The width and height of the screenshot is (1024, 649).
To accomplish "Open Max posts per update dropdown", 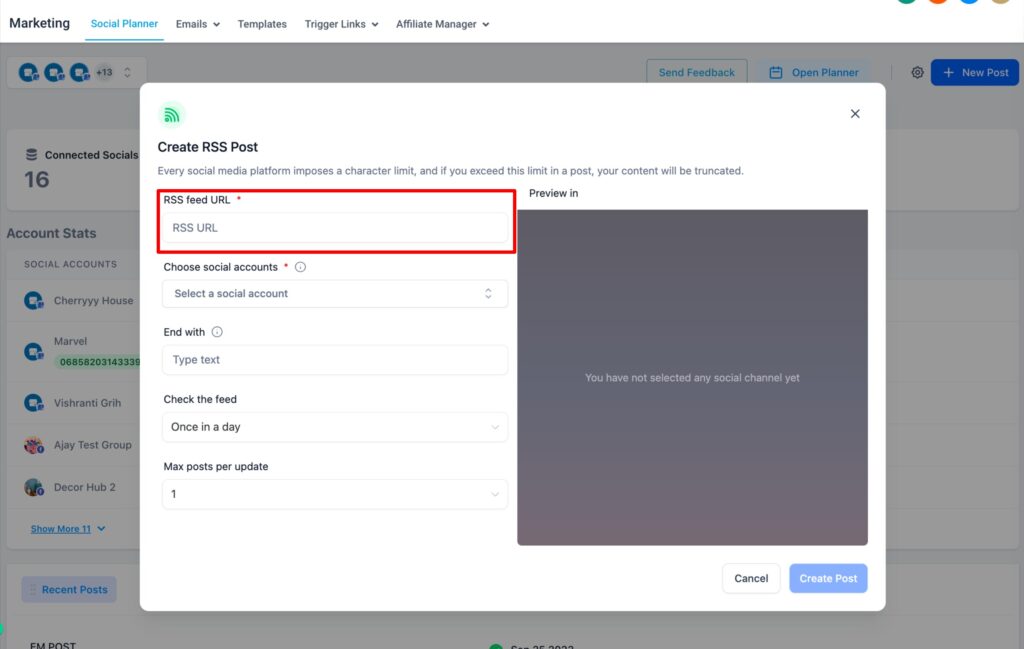I will pos(335,494).
